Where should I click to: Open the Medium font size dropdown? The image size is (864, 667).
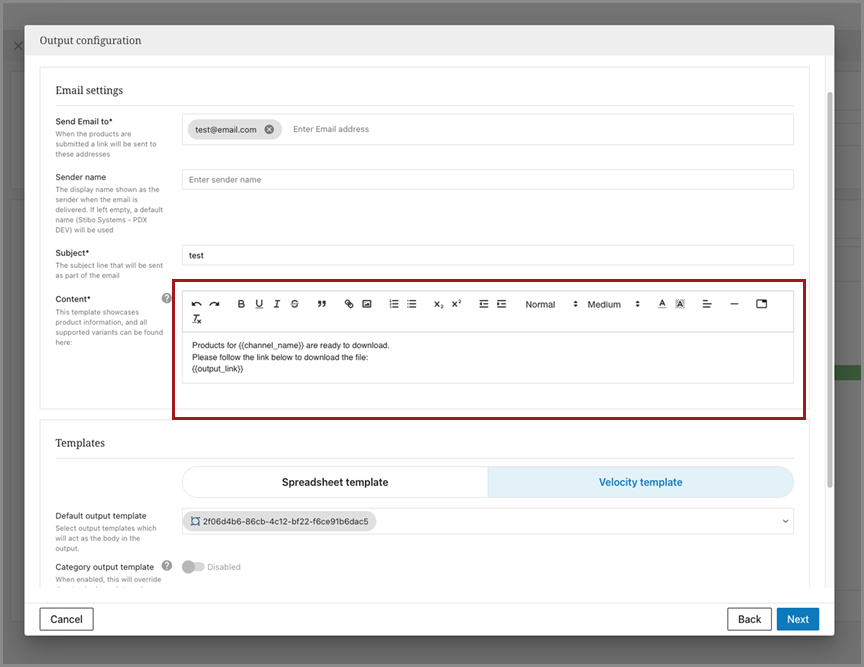tap(613, 304)
